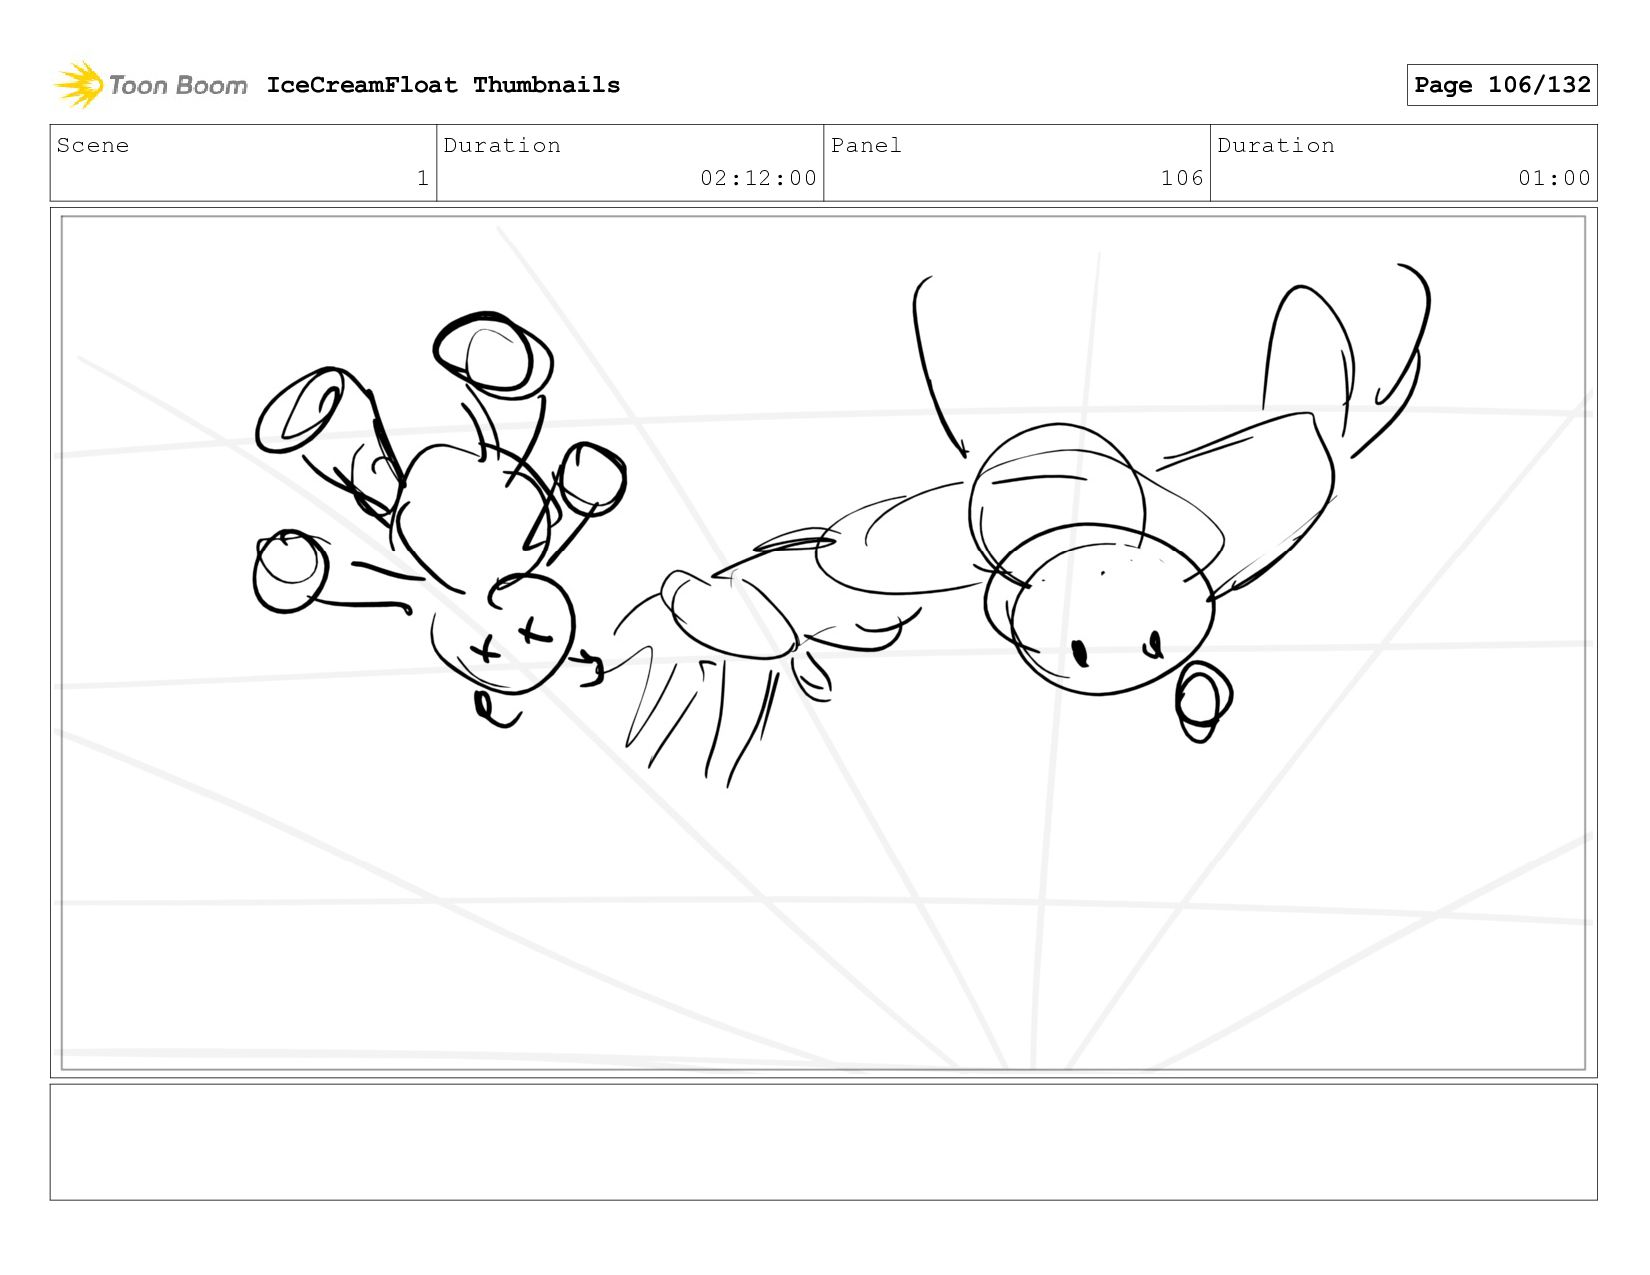The height and width of the screenshot is (1275, 1650).
Task: Select the title 'IceCreamFloat Thumbnails'
Action: (443, 85)
